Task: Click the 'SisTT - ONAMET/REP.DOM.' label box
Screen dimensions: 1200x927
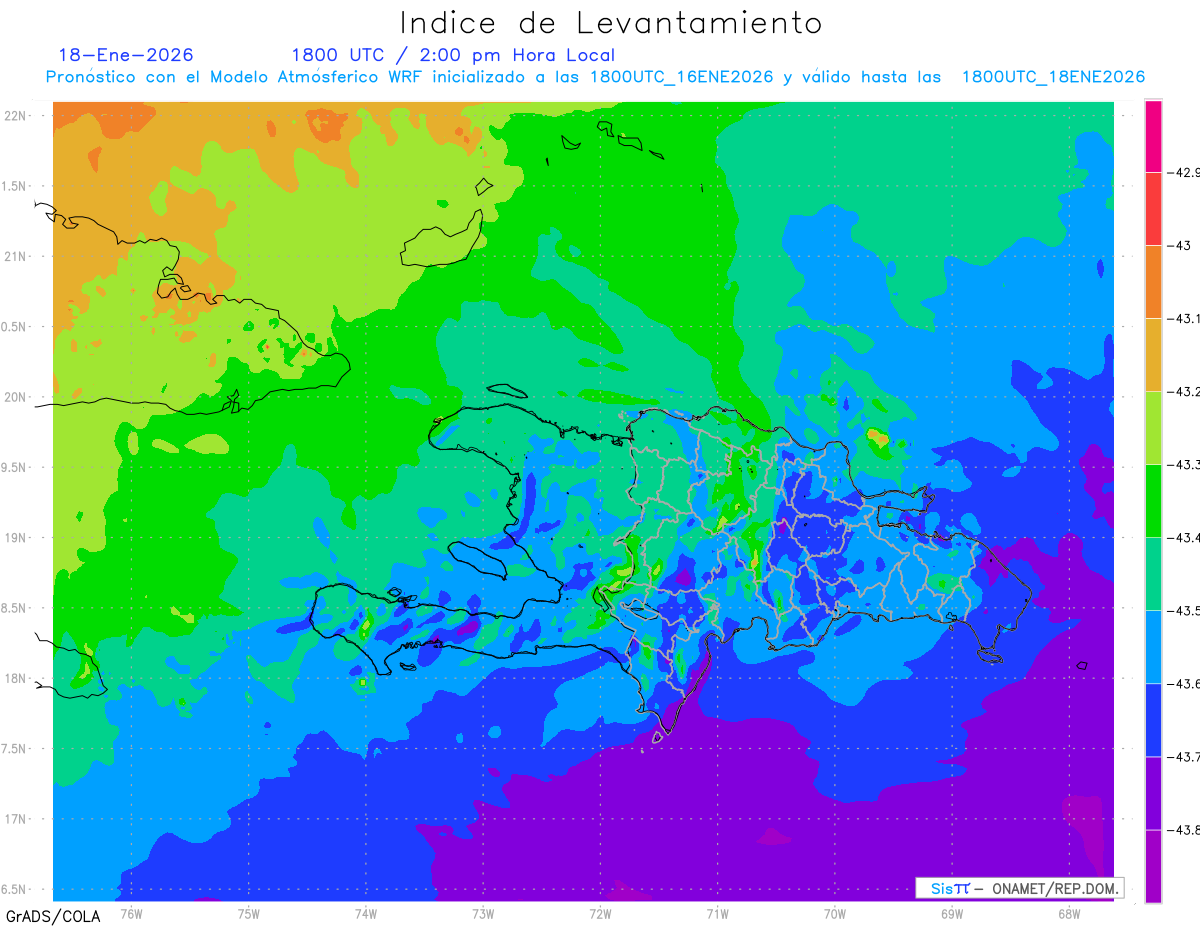Action: pos(1020,888)
